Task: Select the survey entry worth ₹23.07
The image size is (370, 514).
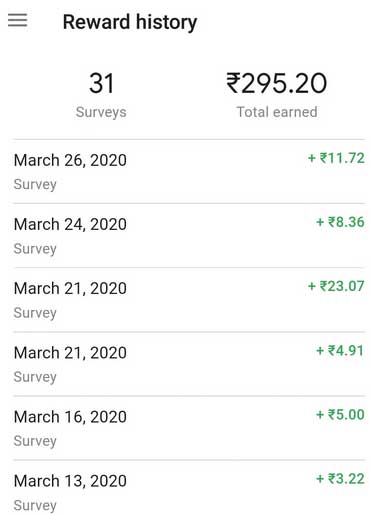Action: (189, 300)
